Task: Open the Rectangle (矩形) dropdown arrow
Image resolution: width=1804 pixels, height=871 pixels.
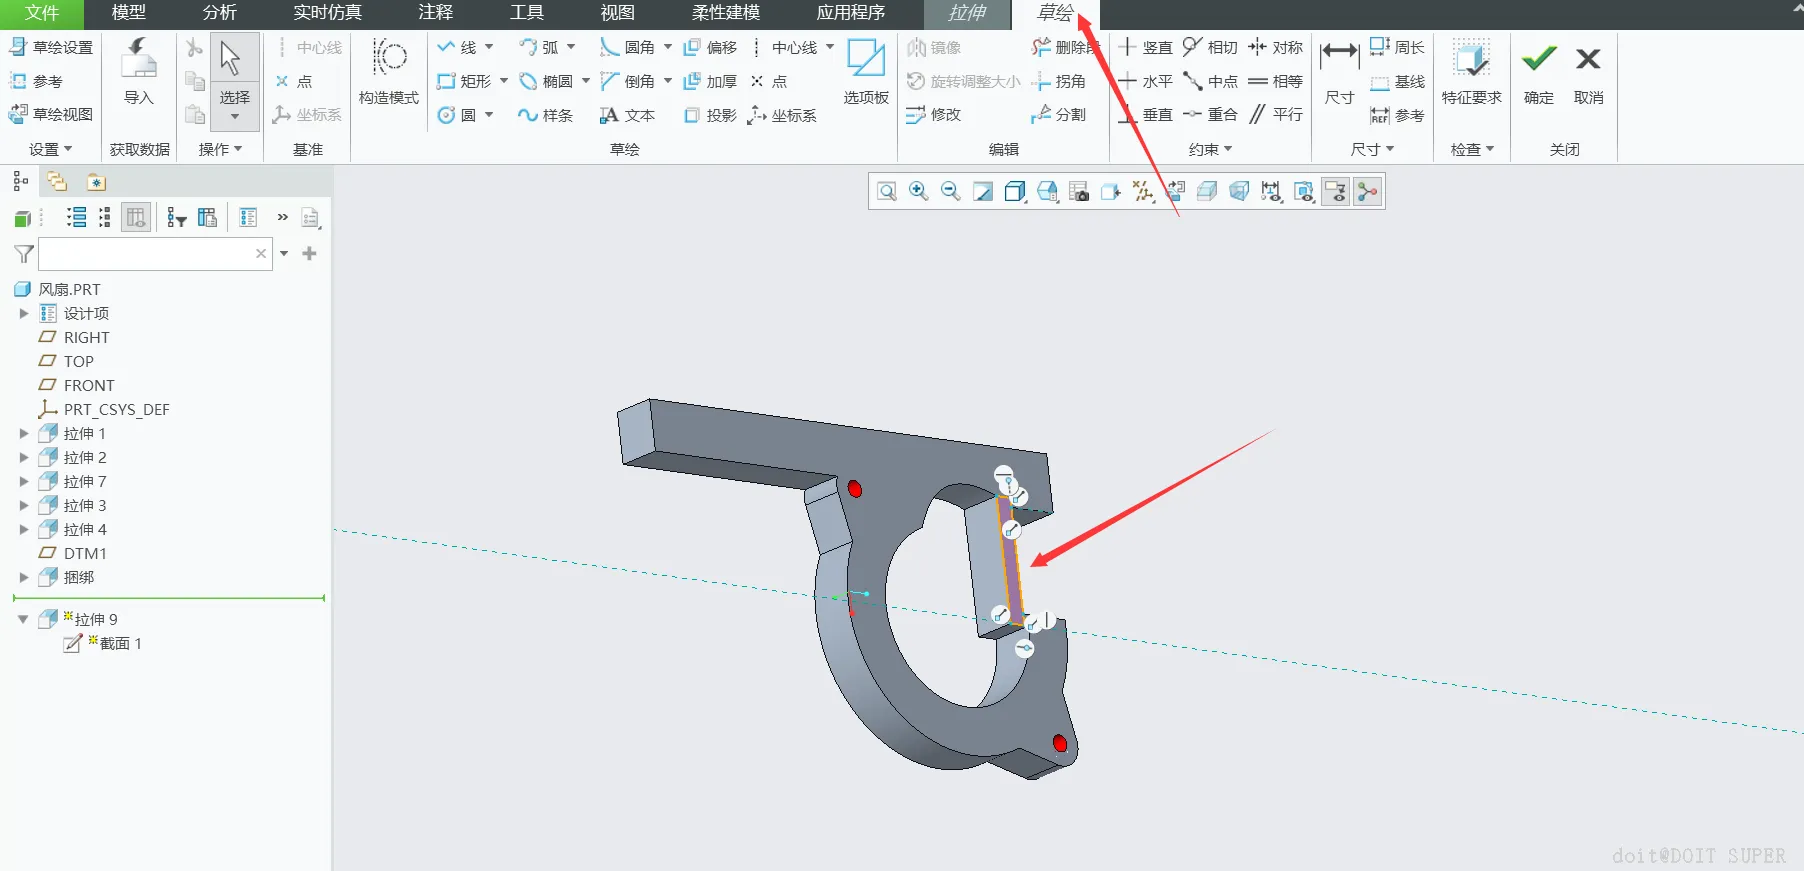Action: 503,81
